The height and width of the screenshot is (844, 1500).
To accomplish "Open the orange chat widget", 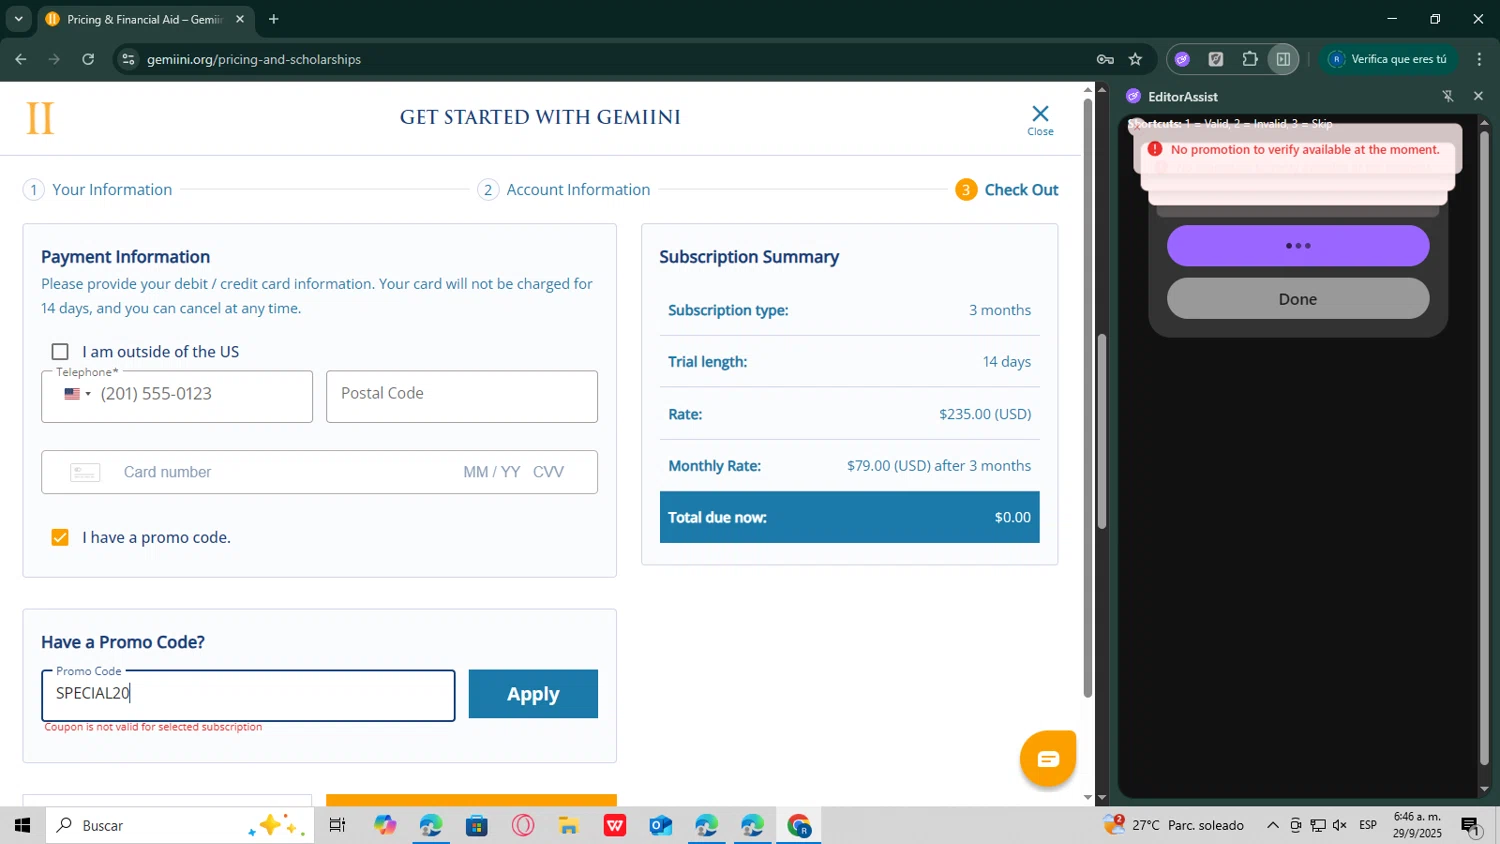I will click(x=1047, y=759).
